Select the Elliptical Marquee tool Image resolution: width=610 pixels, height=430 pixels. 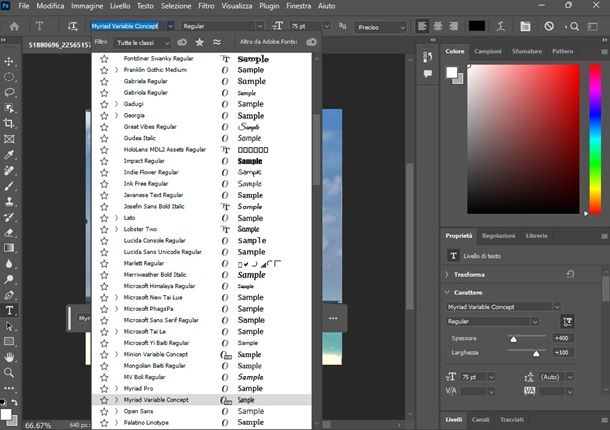9,77
